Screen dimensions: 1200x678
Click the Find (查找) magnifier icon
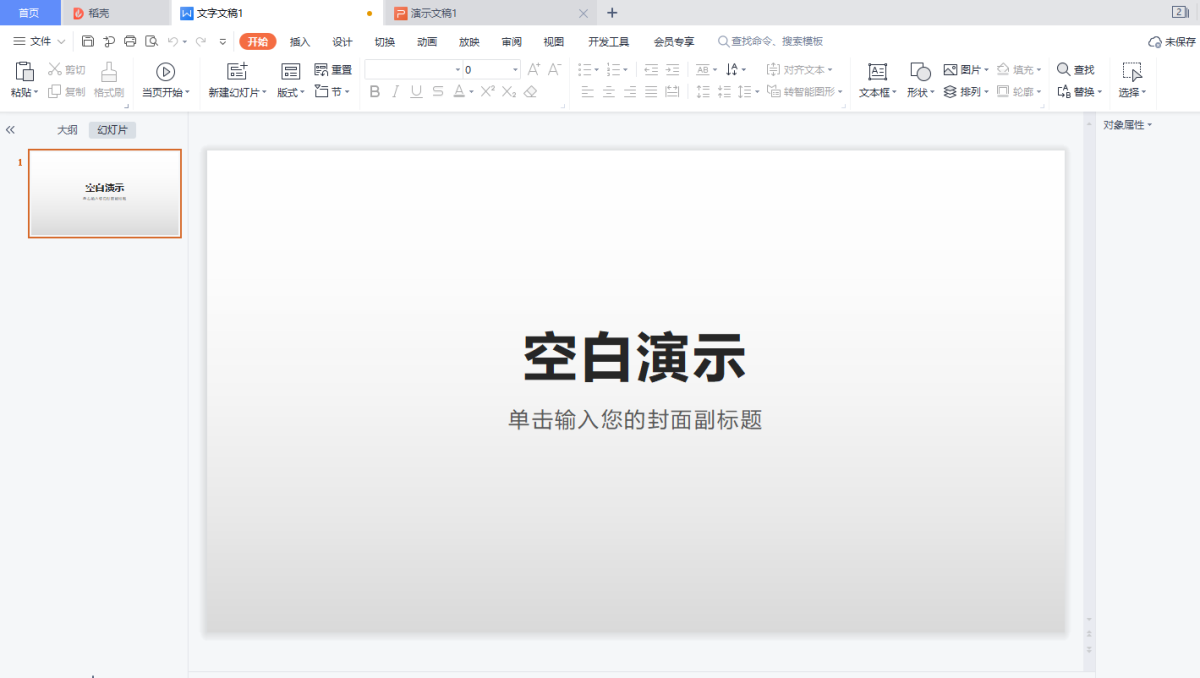(x=1064, y=70)
